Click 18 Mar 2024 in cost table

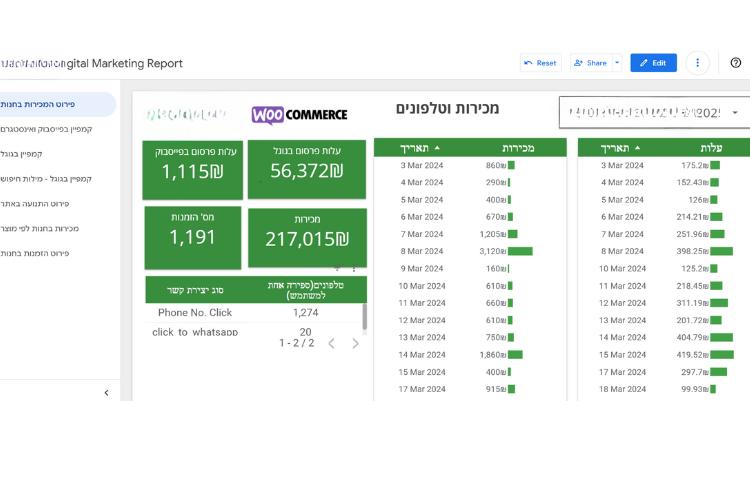(x=622, y=389)
